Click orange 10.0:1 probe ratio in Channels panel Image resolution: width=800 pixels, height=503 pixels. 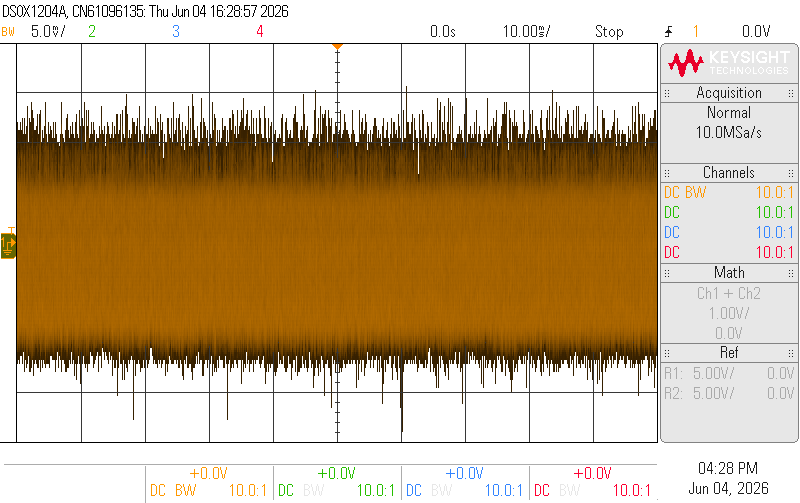point(774,193)
